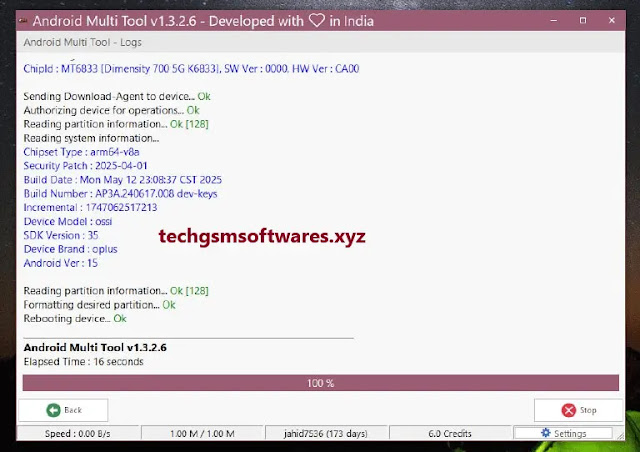Click the Incremental : 1747062517213 line
This screenshot has height=452, width=640.
[90, 207]
